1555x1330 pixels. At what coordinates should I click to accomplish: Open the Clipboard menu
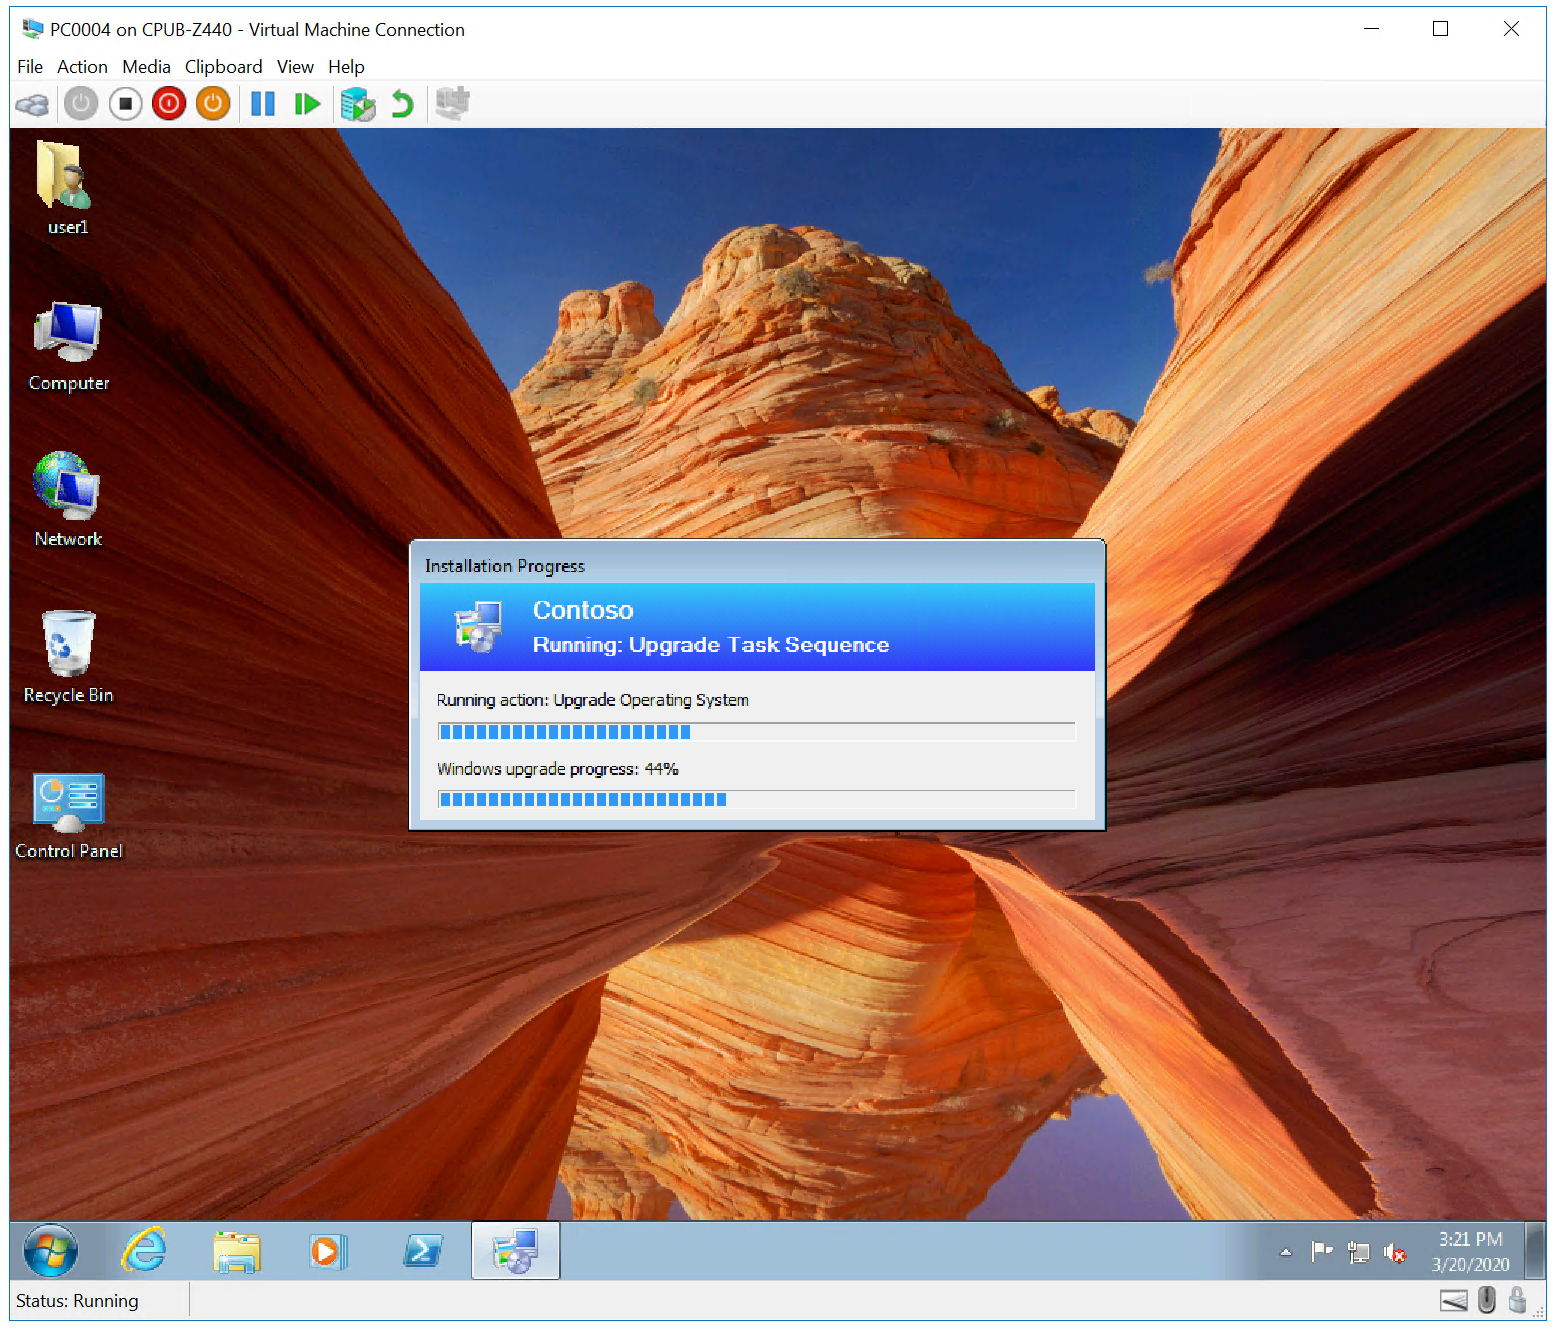tap(223, 66)
